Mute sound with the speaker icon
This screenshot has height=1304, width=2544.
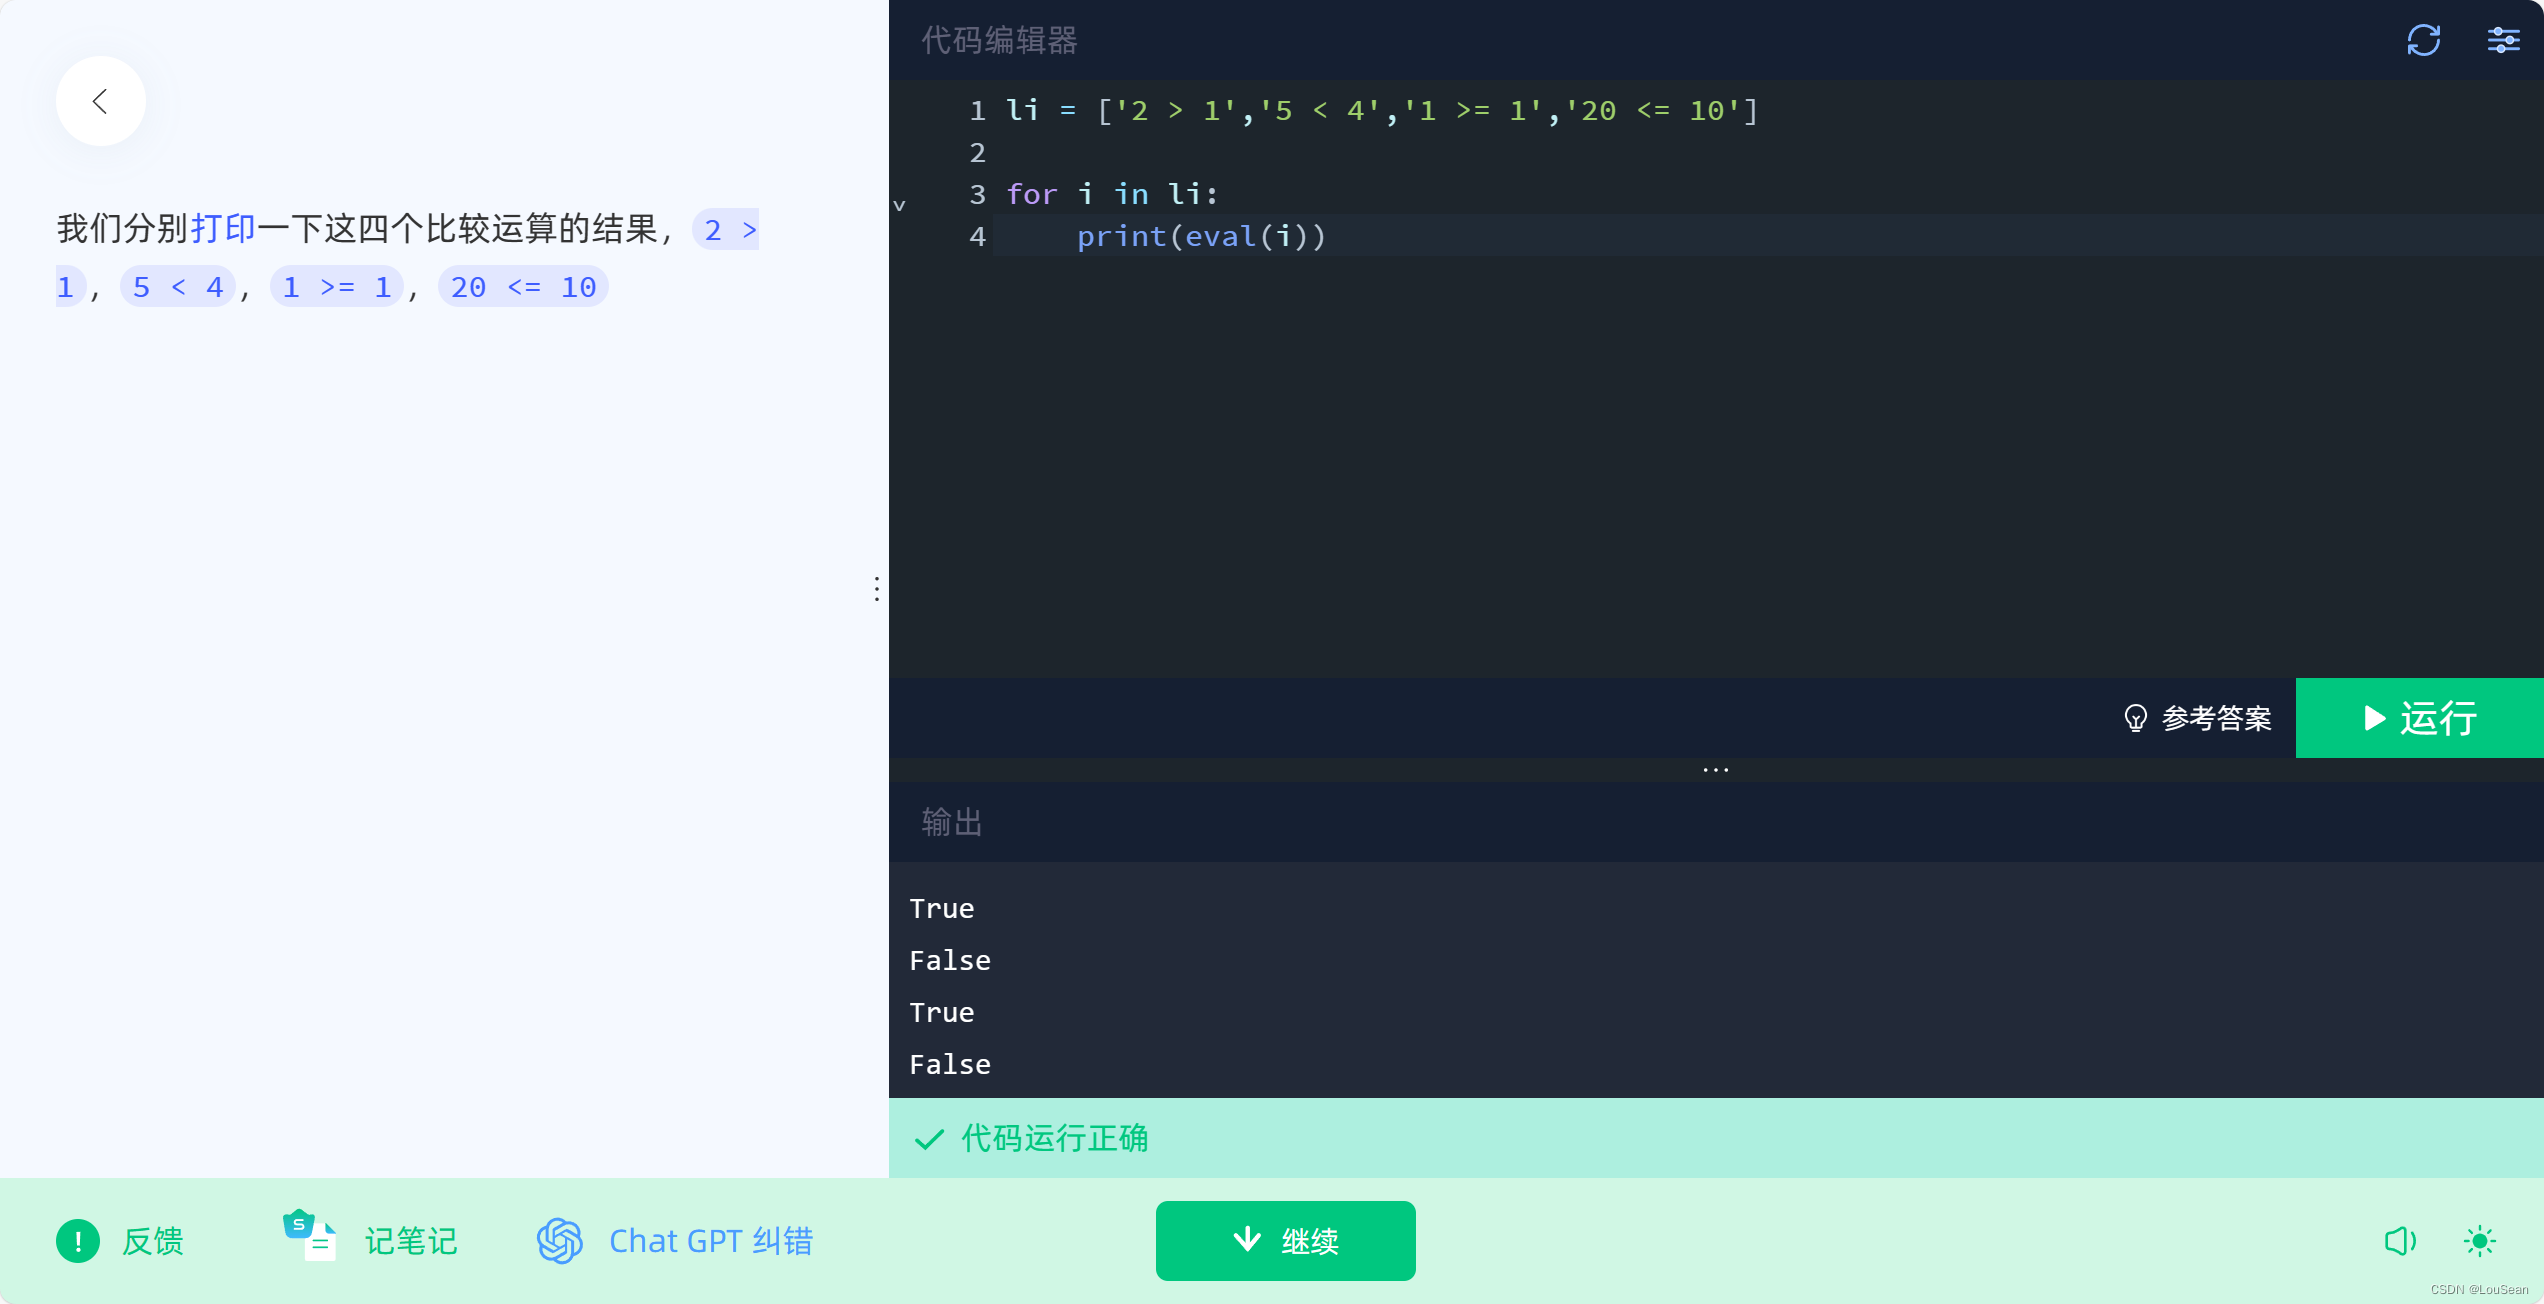tap(2400, 1241)
